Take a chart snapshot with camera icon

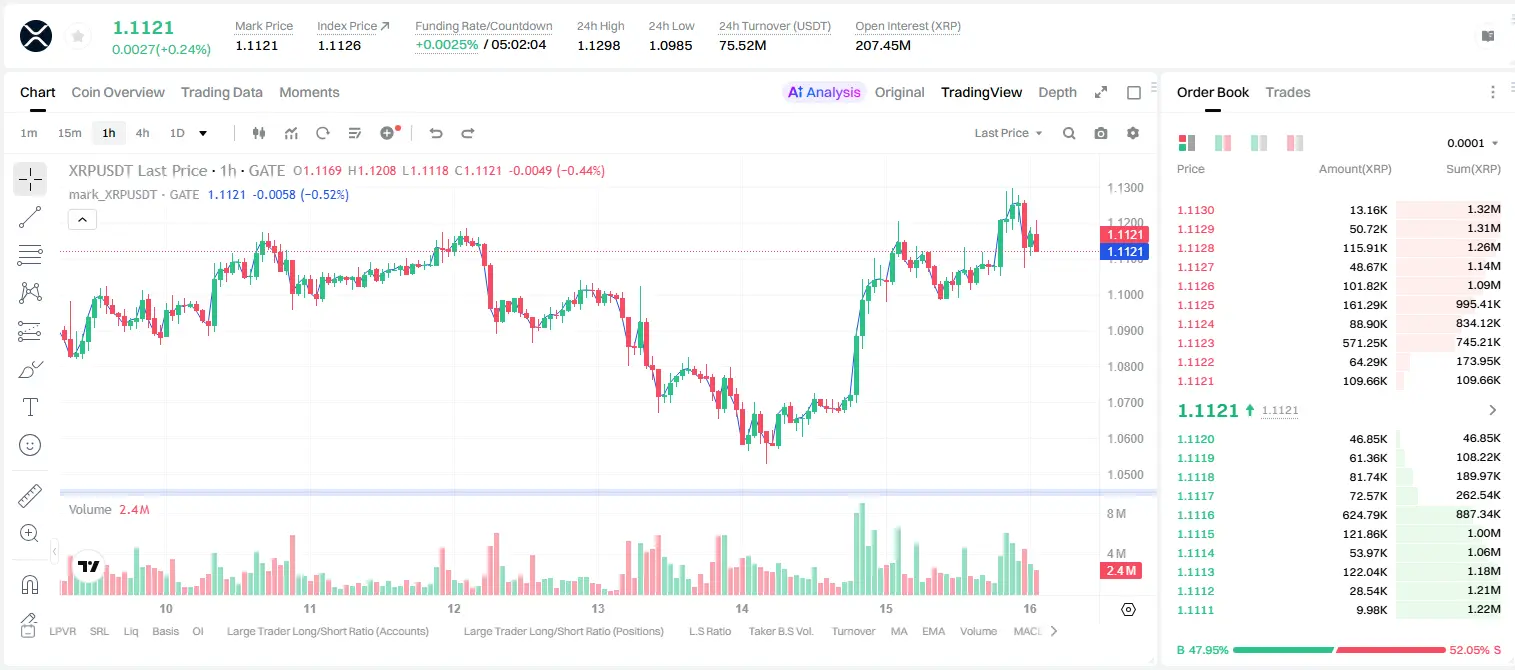(x=1101, y=133)
